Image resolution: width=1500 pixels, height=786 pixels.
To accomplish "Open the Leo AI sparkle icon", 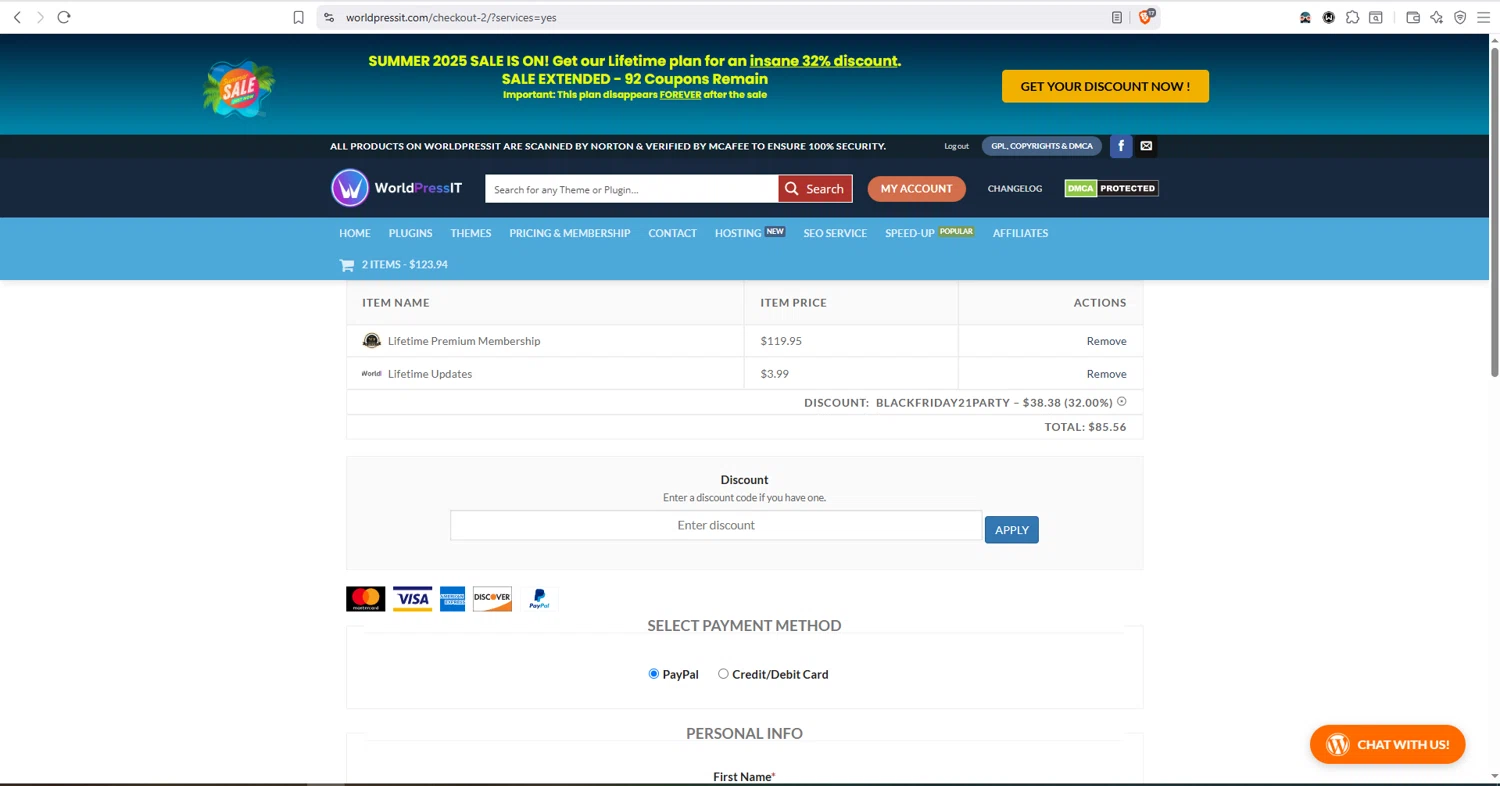I will click(1437, 17).
